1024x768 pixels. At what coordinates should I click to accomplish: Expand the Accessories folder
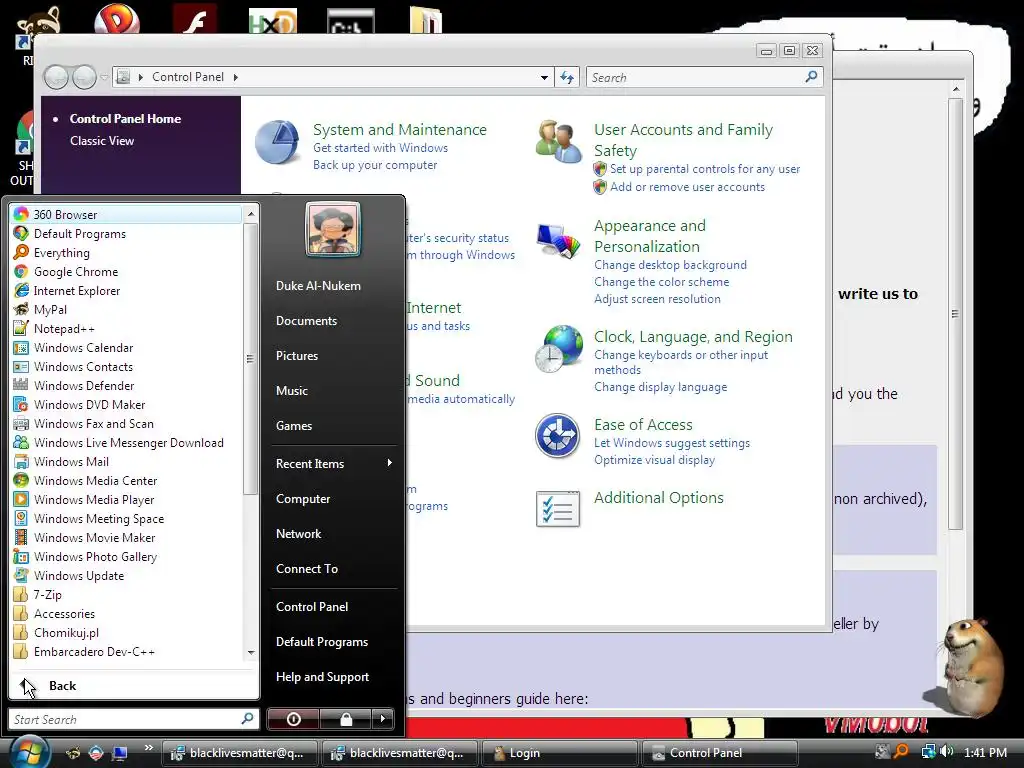[125, 613]
